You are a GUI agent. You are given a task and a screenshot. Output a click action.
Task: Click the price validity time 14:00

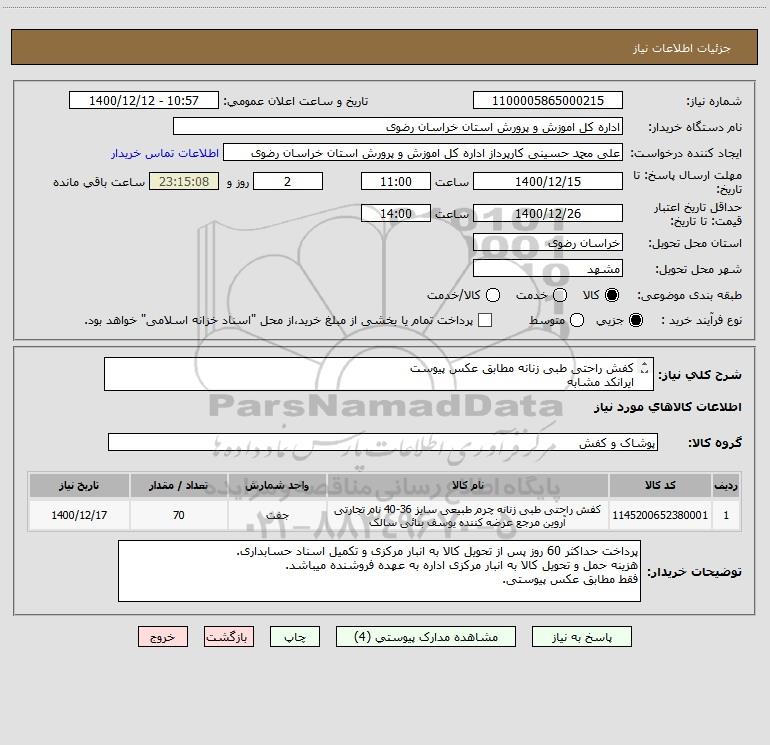[x=396, y=213]
